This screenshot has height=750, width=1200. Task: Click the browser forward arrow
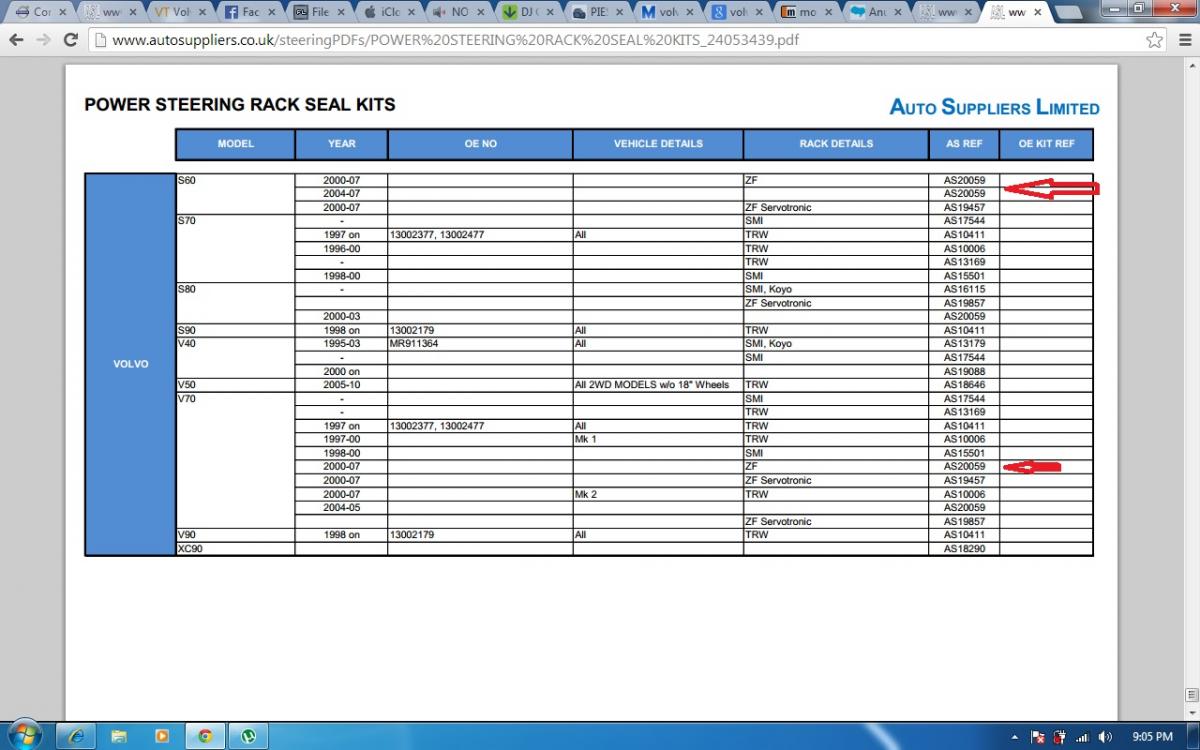click(x=43, y=41)
